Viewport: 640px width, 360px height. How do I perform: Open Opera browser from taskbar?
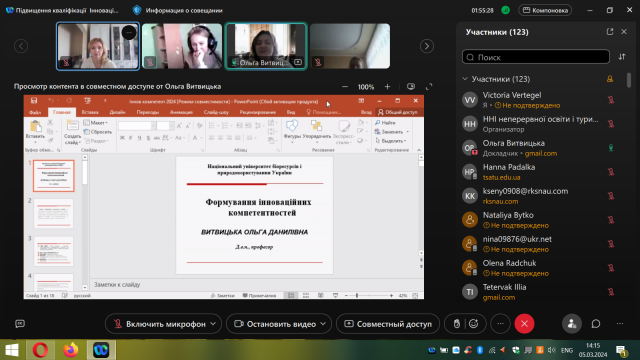click(x=40, y=350)
